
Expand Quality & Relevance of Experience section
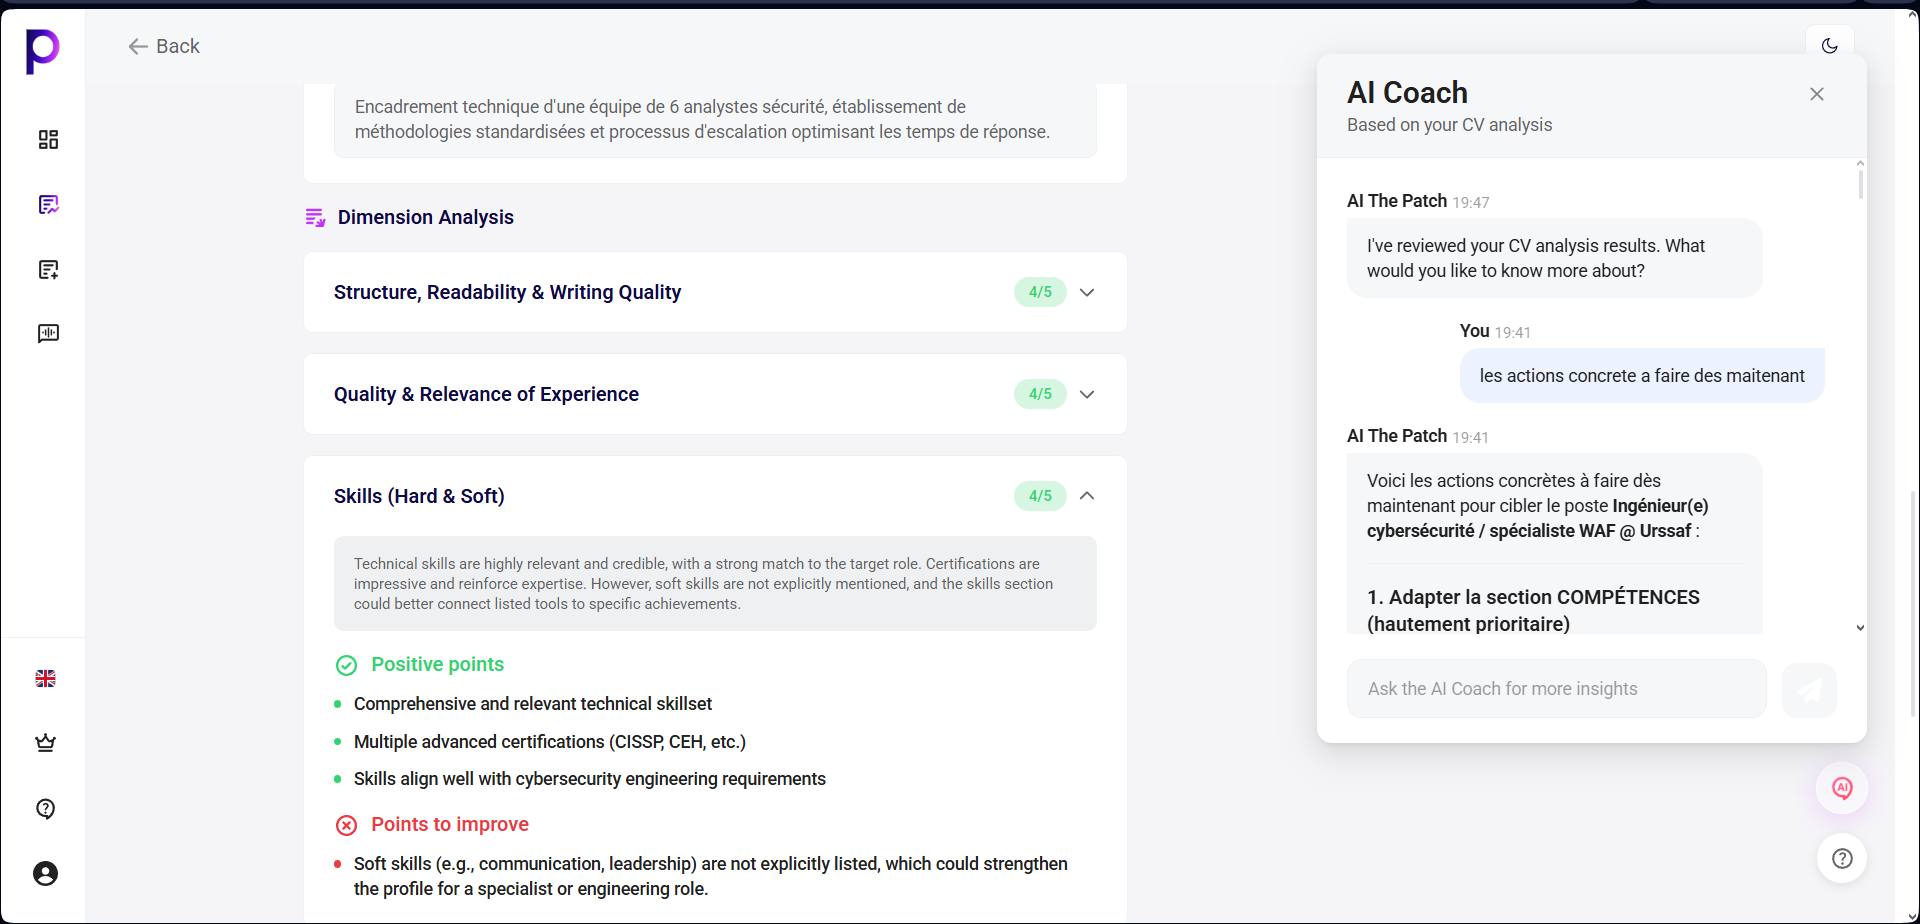(x=1087, y=395)
